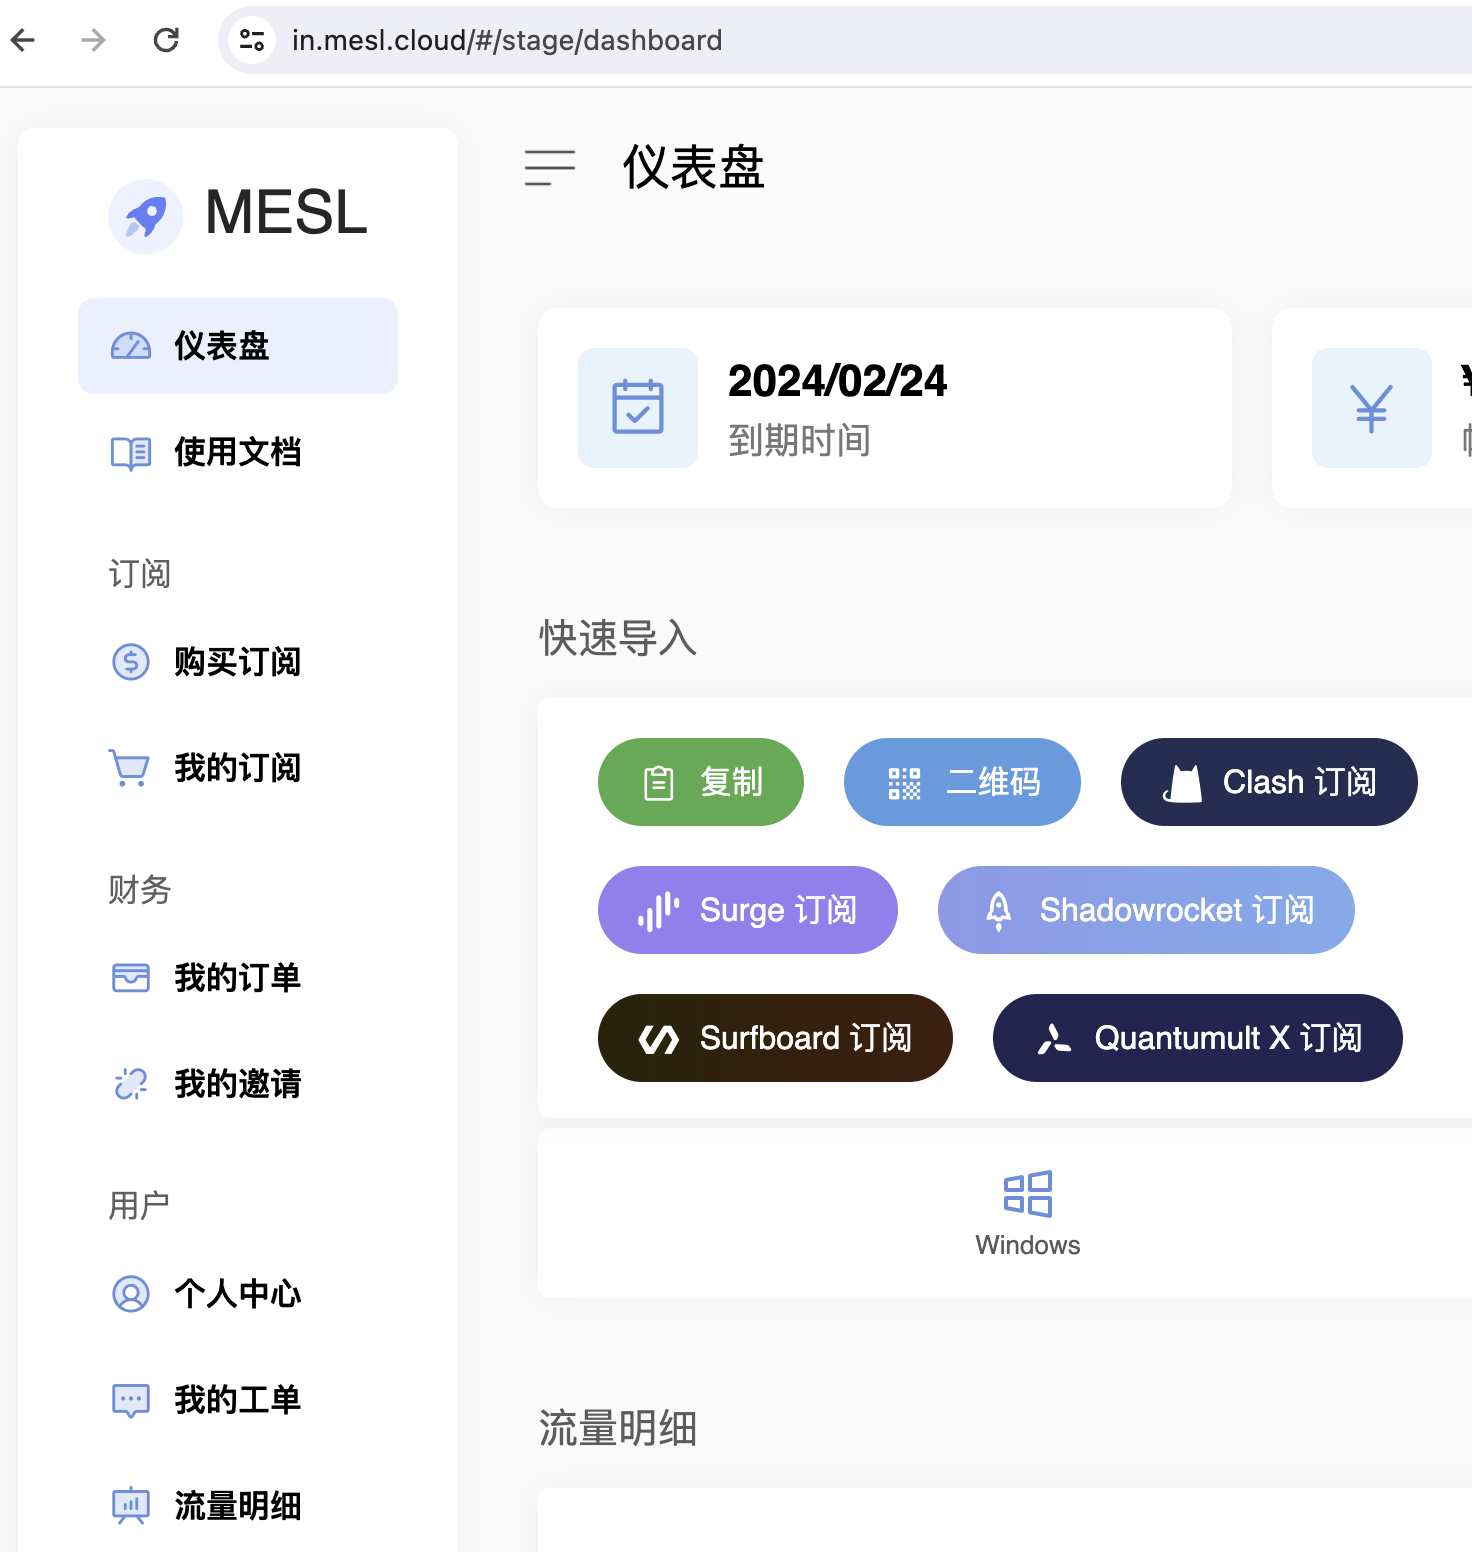Show subscription 二维码 QR code
Image resolution: width=1472 pixels, height=1552 pixels.
point(962,782)
